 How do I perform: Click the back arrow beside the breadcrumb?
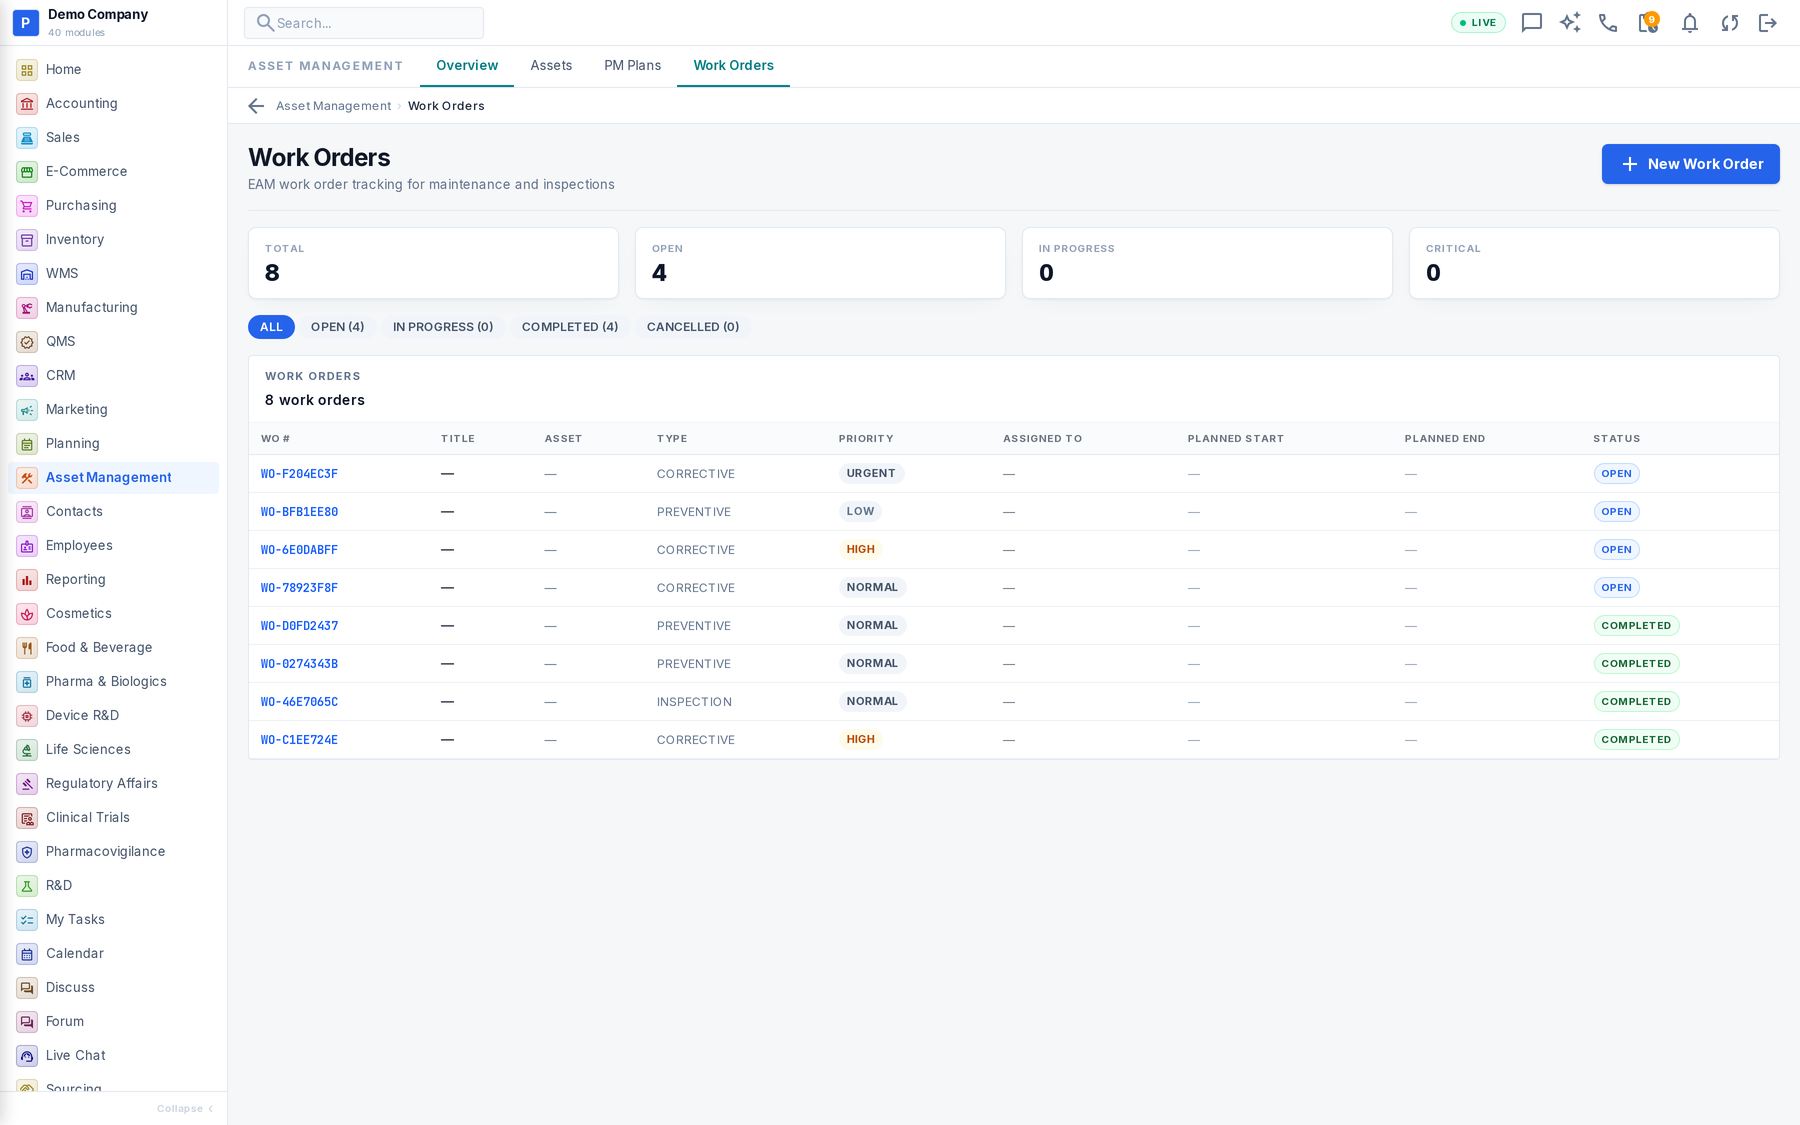[x=256, y=106]
